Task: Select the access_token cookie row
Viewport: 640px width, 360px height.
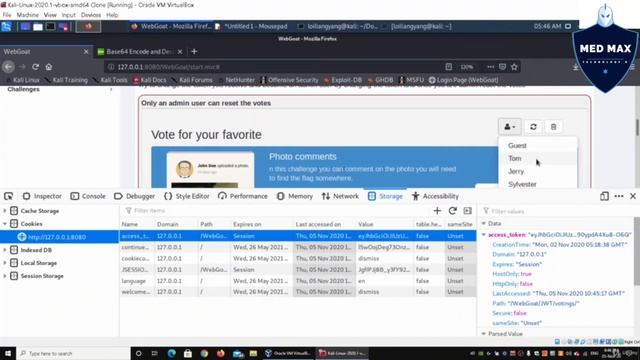Action: (298, 236)
